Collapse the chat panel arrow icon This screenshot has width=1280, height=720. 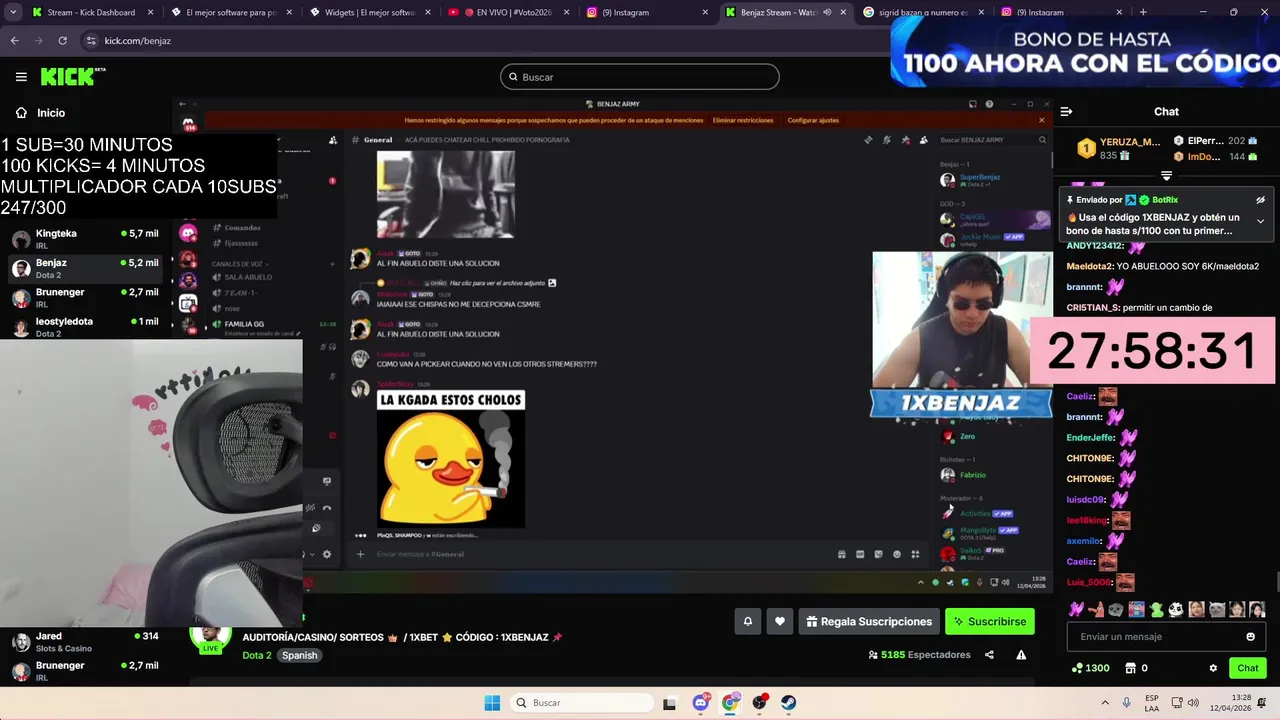[1066, 112]
